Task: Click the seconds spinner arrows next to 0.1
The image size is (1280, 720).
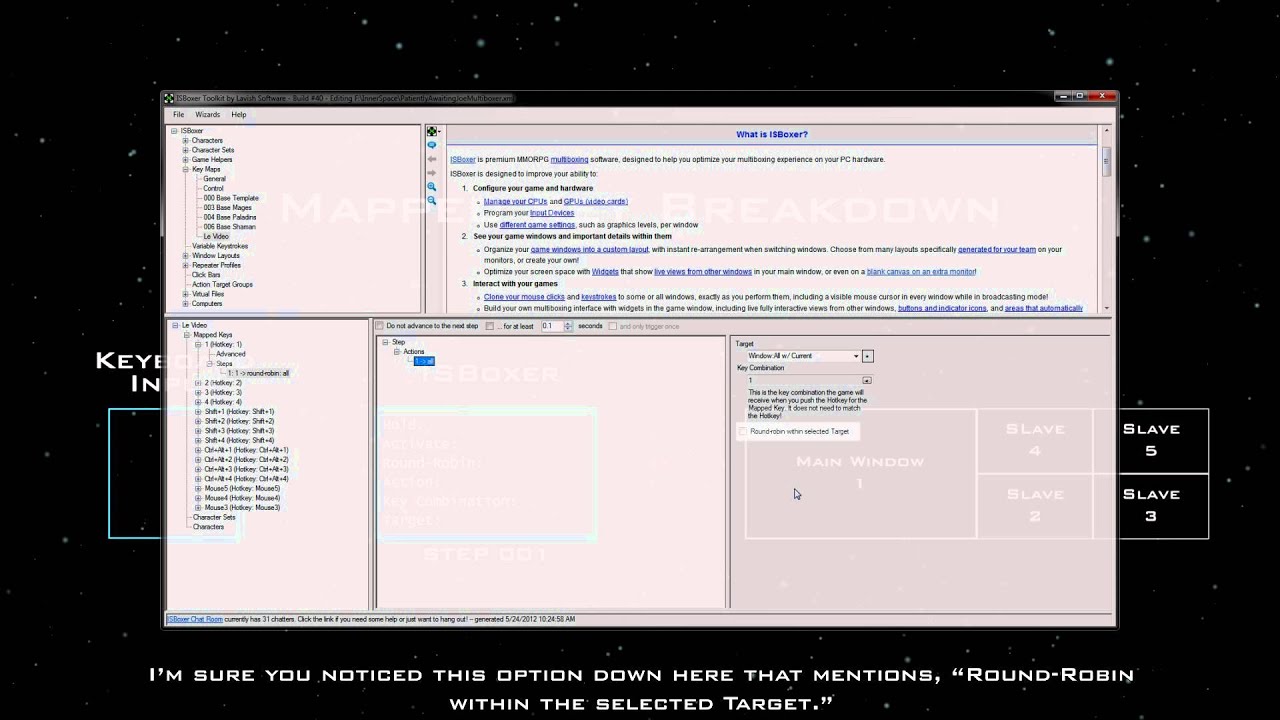Action: point(569,326)
